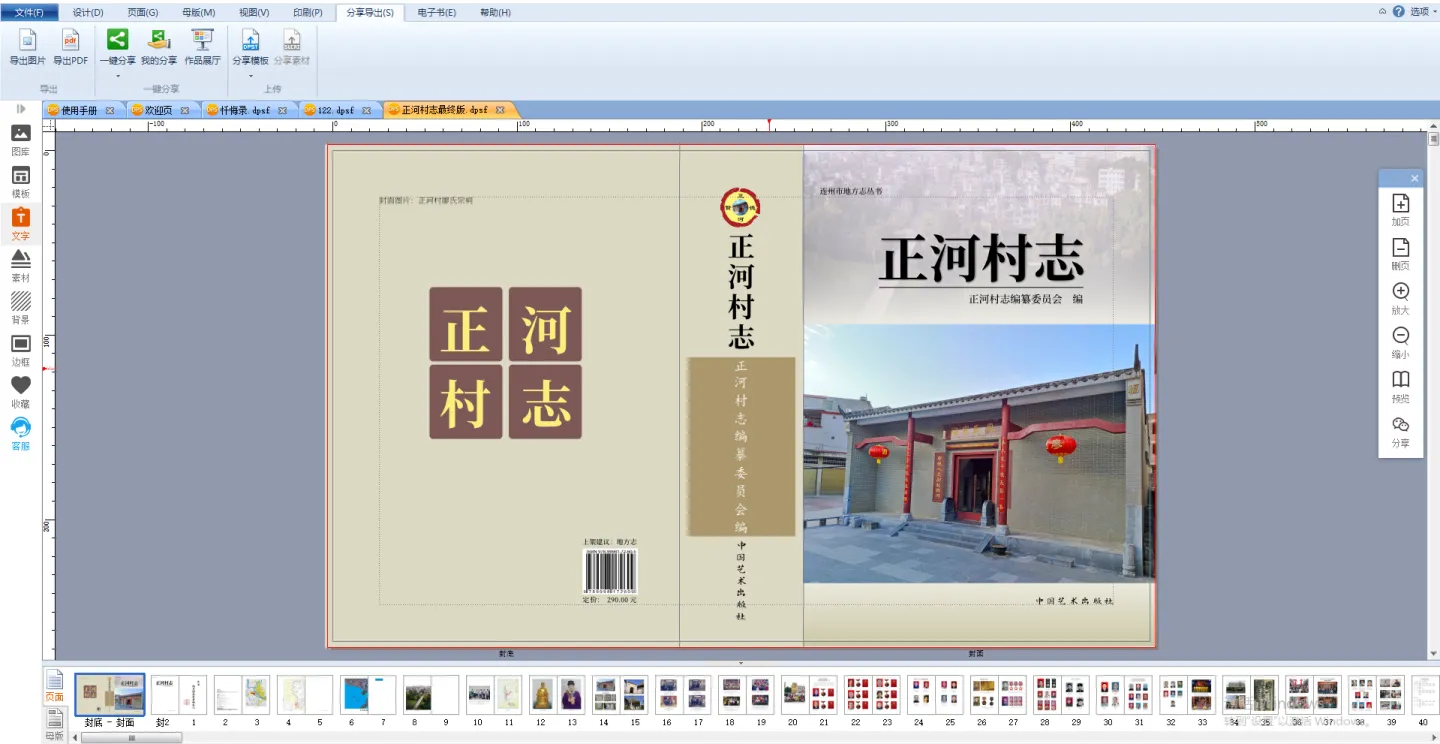Select the 封底 - 封面 cover thumbnail
The image size is (1440, 744).
[x=110, y=694]
